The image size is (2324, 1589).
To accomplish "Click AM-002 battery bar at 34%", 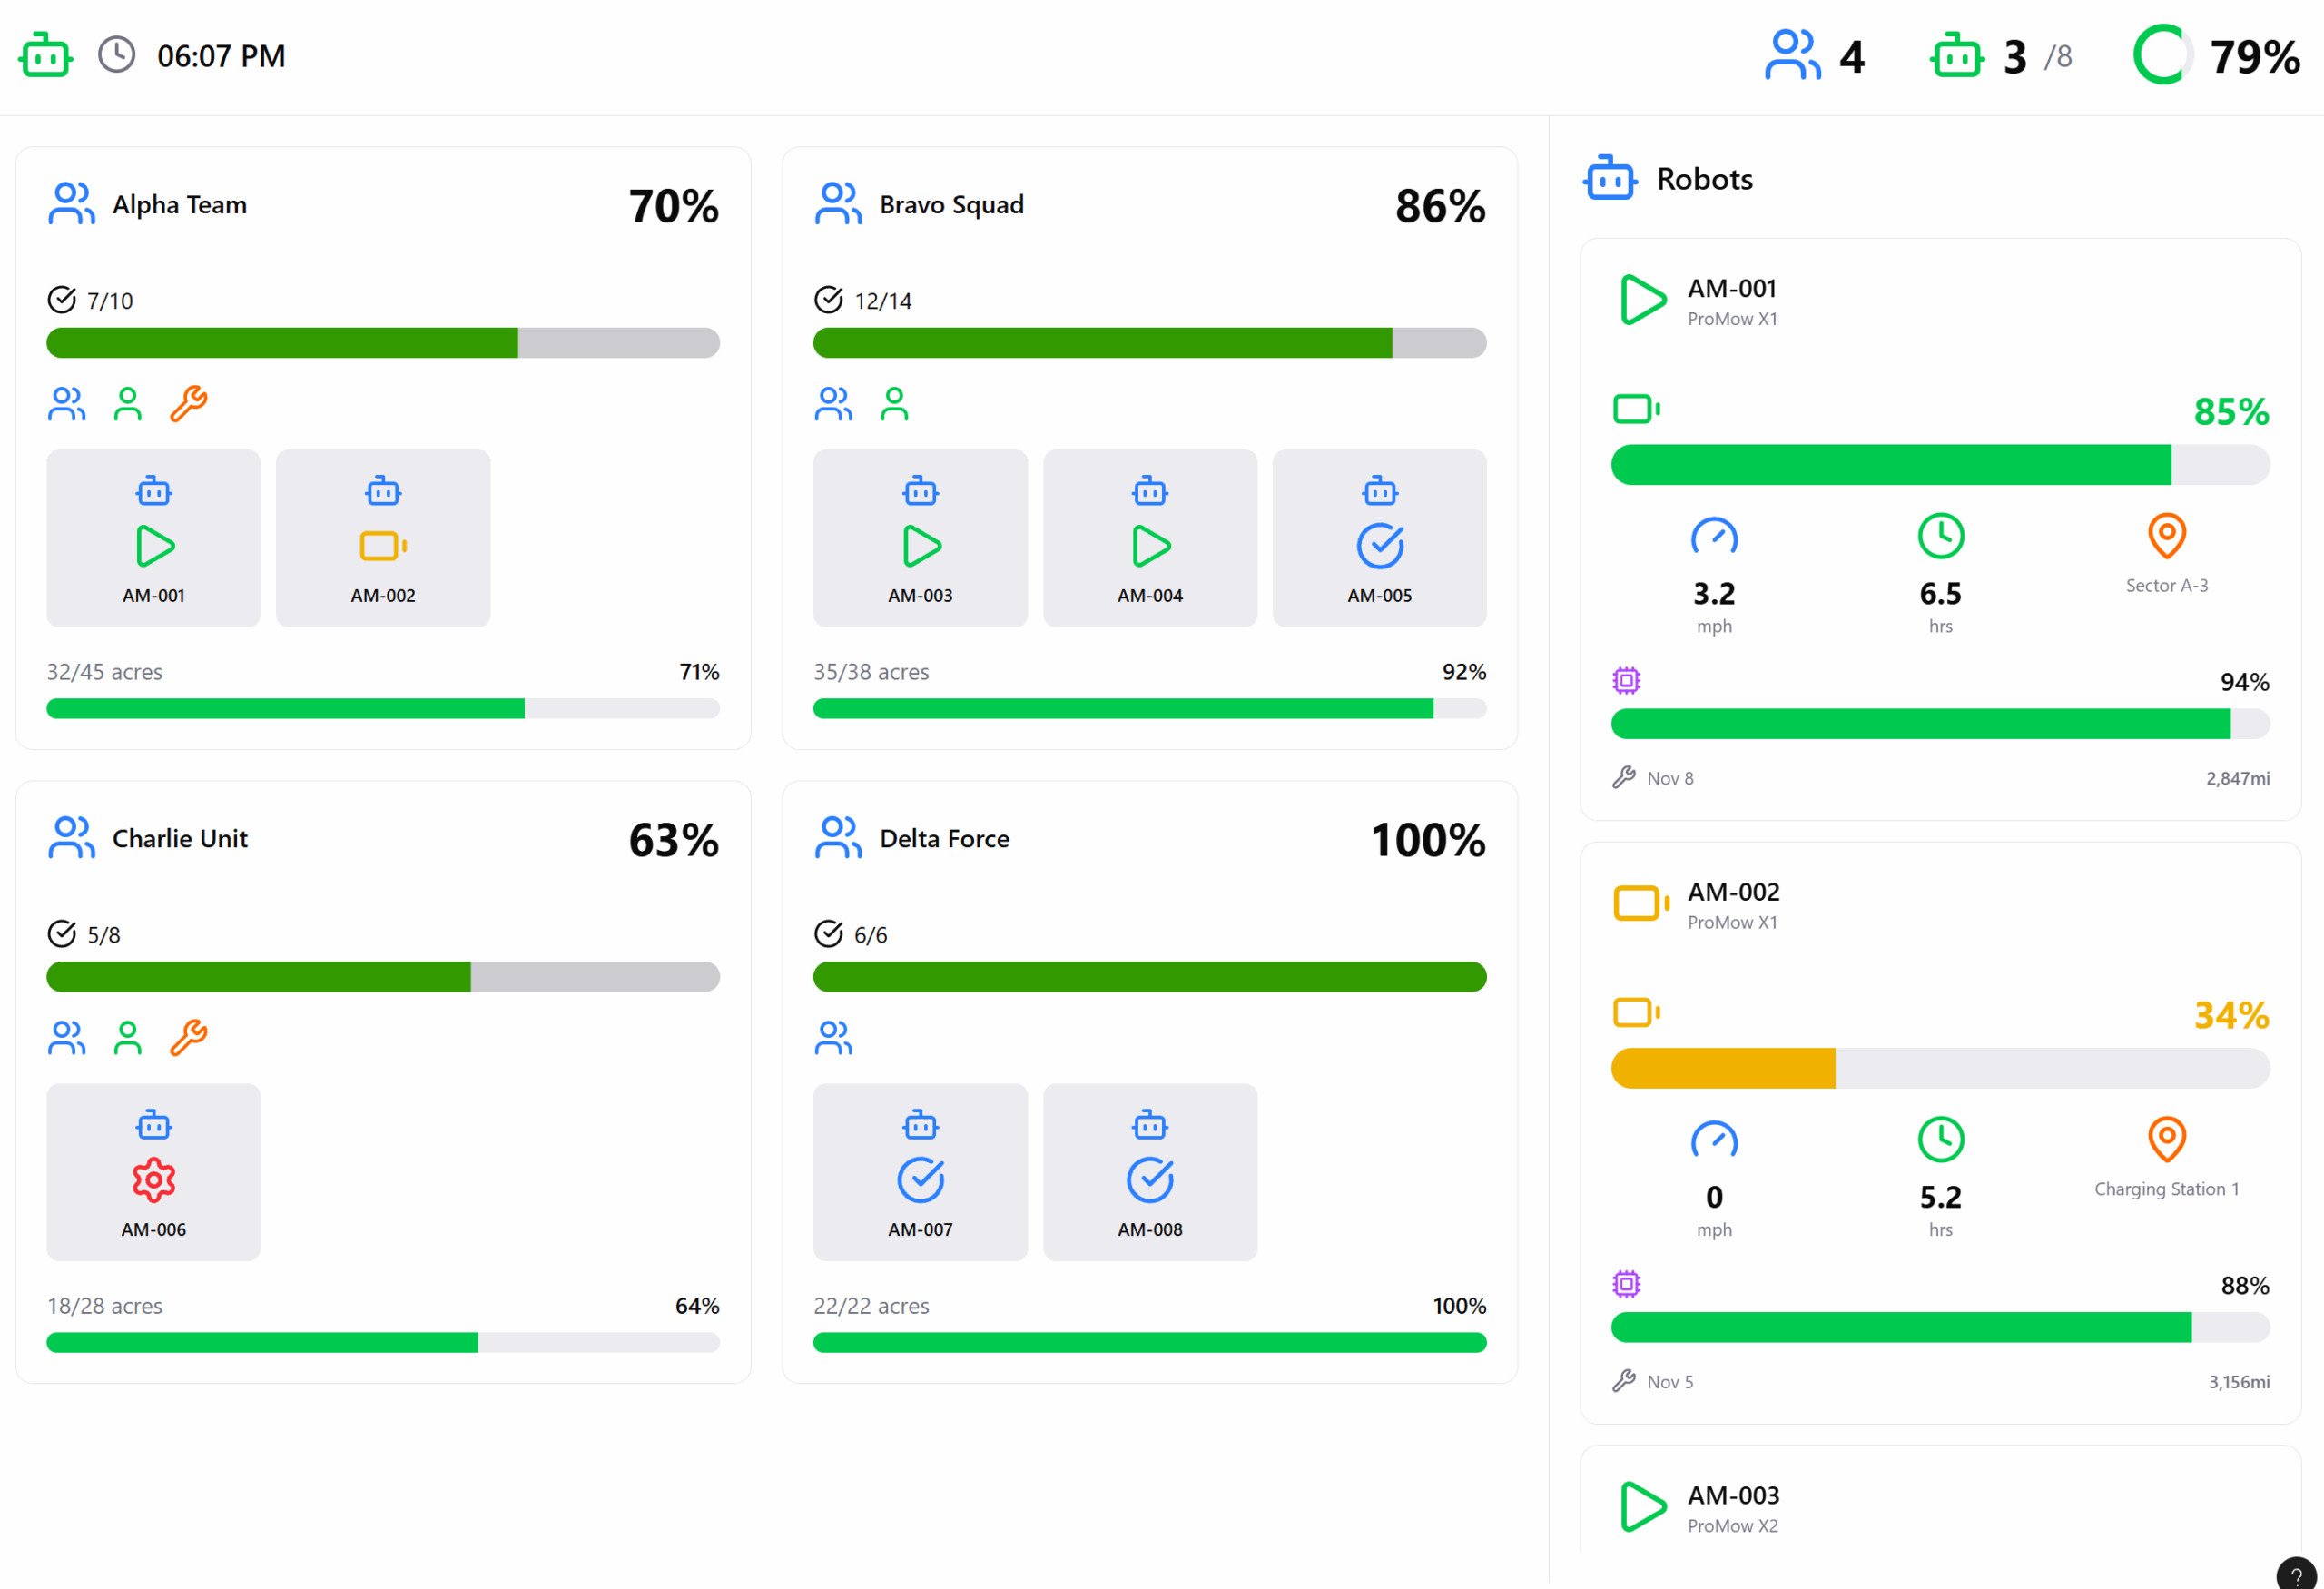I will tap(1939, 1068).
